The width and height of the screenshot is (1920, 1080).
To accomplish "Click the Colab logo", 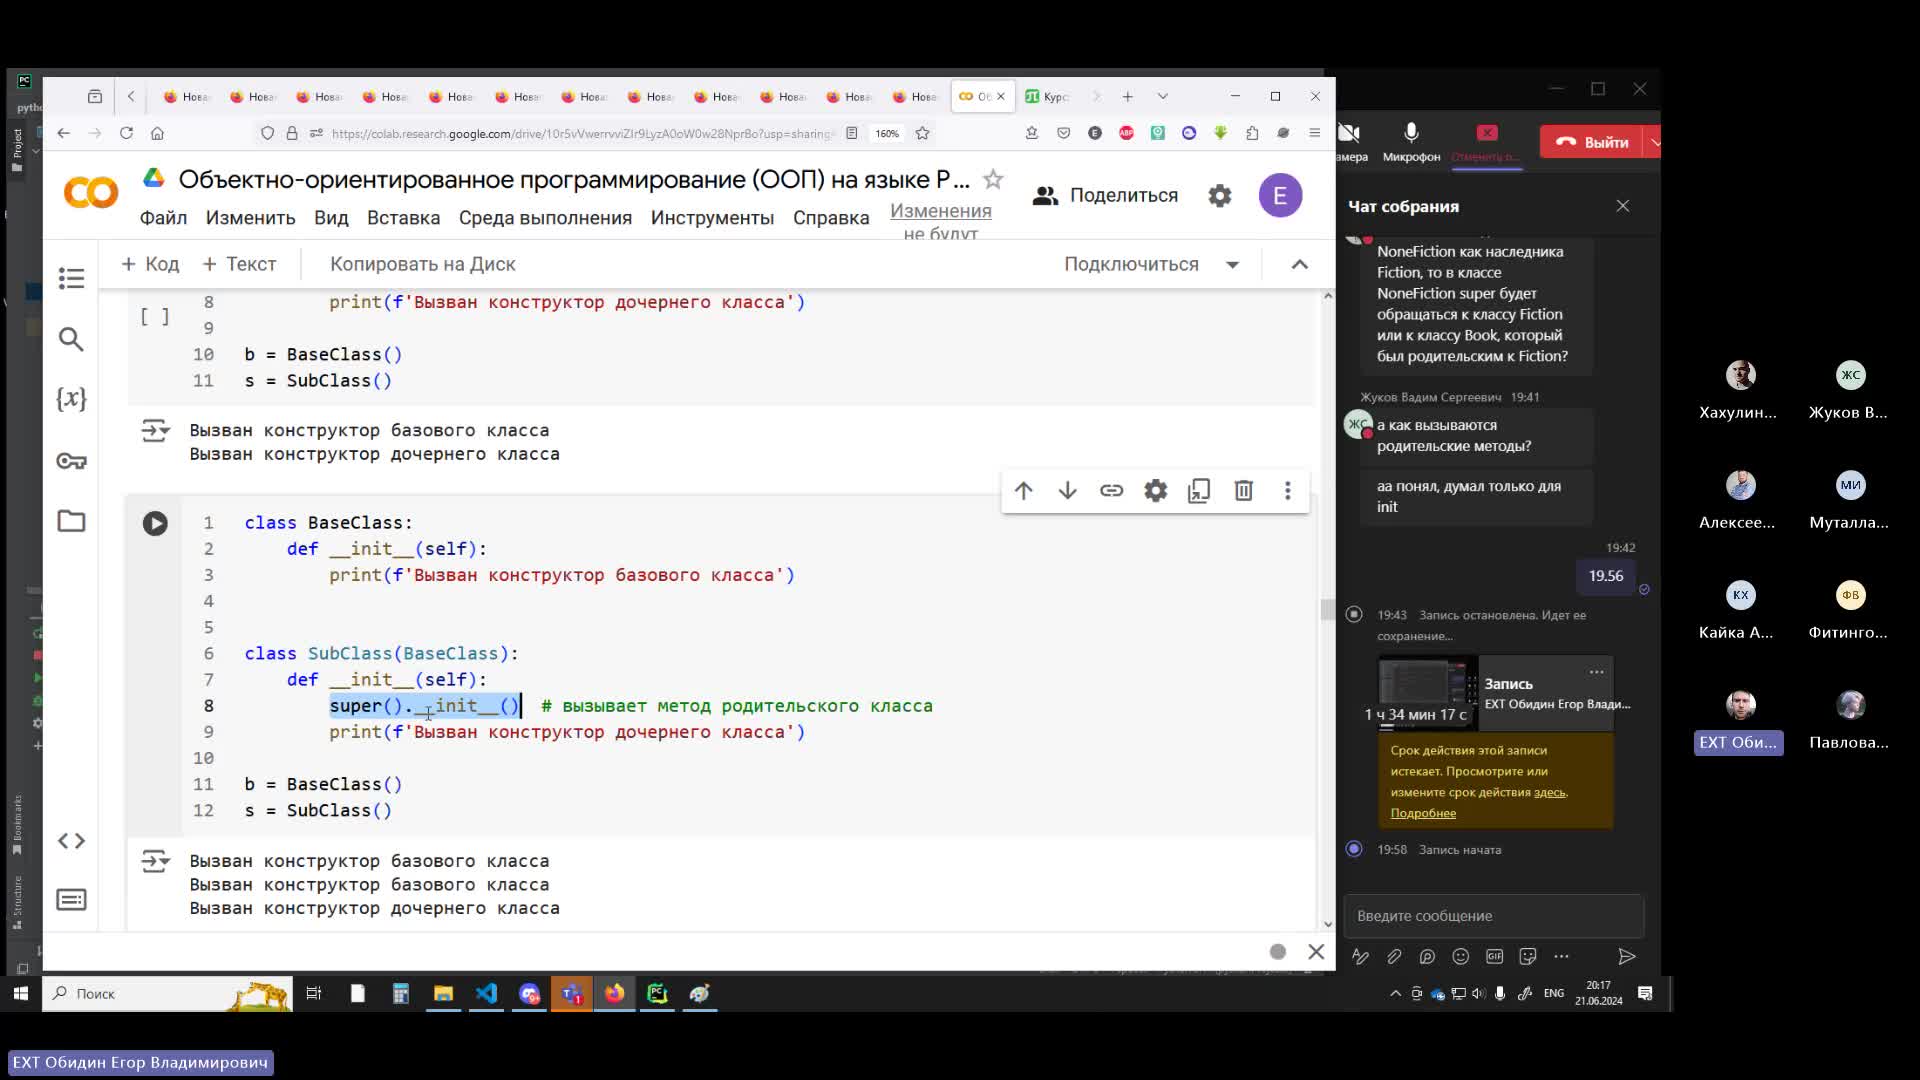I will click(x=91, y=192).
